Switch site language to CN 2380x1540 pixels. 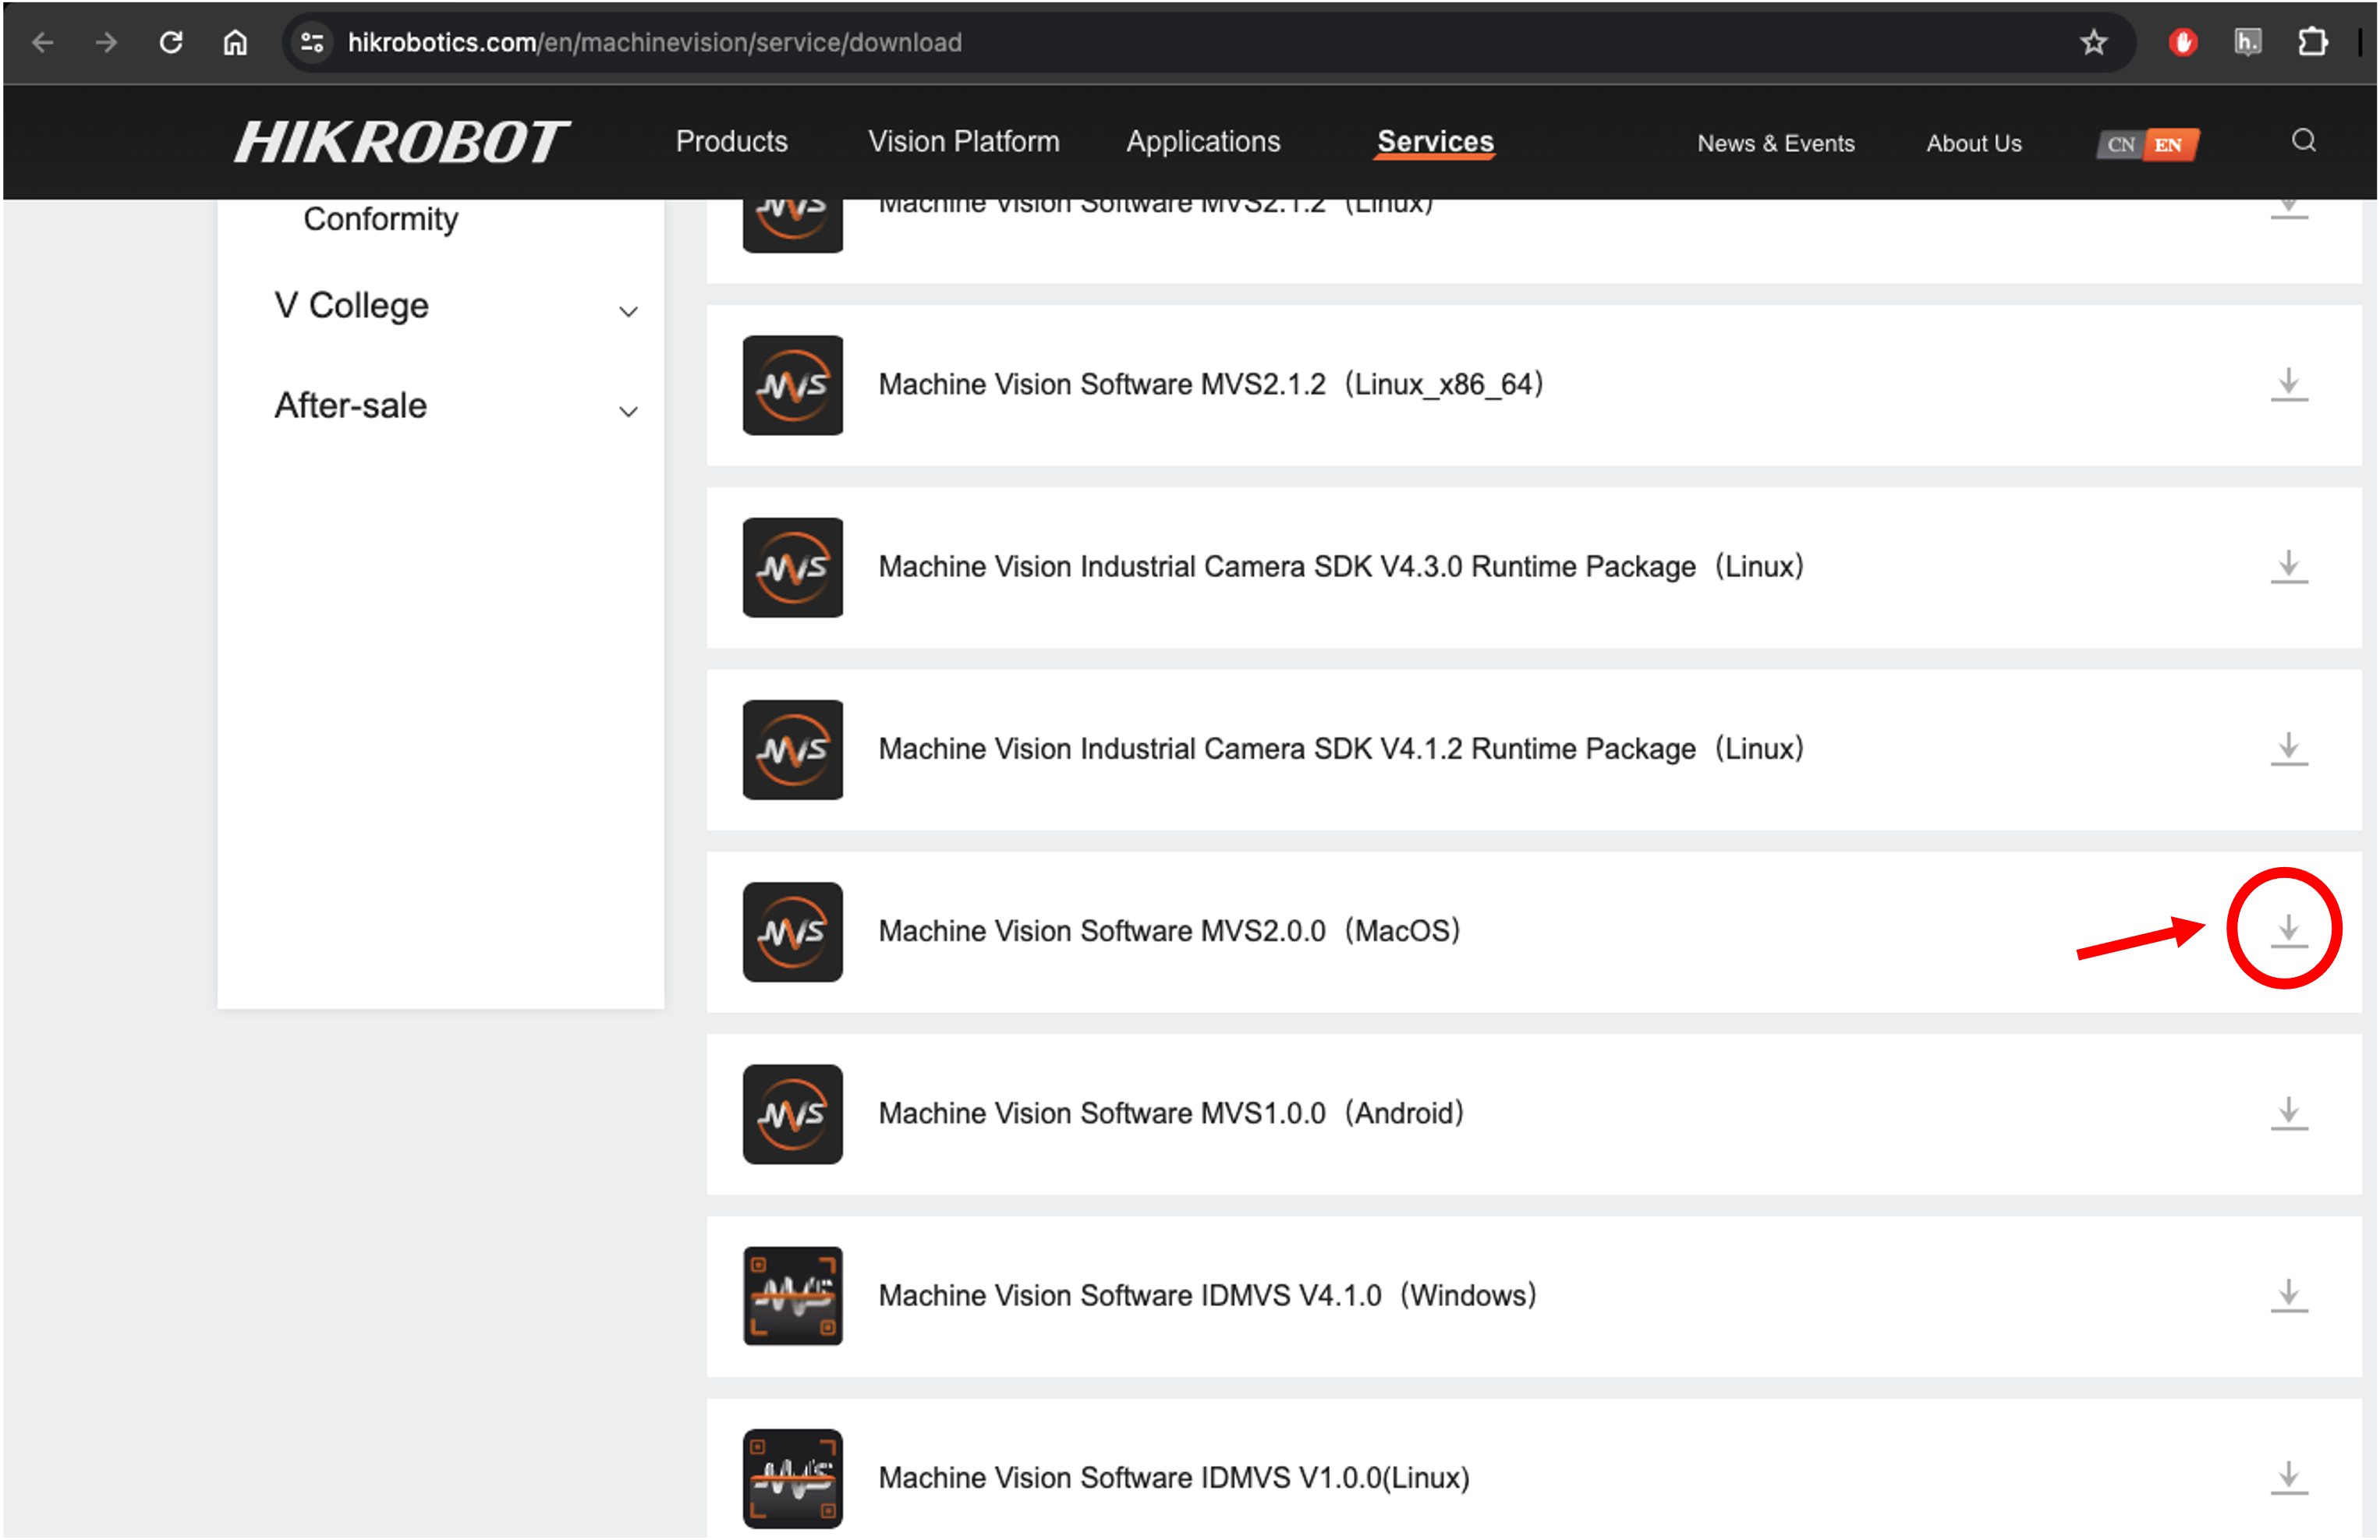coord(2120,144)
